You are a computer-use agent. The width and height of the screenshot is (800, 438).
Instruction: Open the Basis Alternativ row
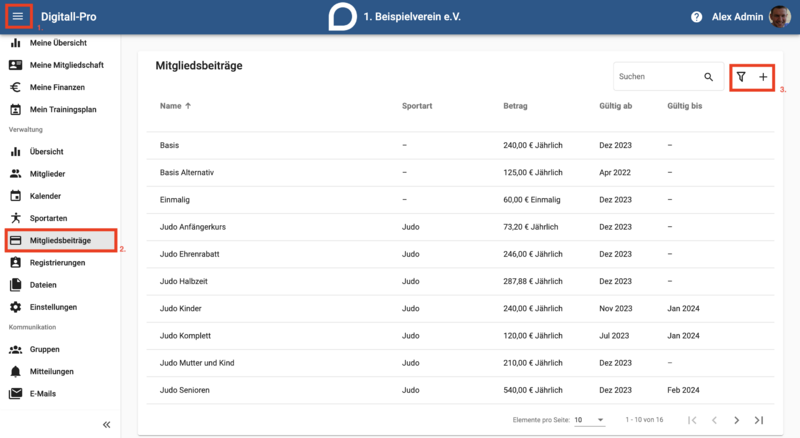pos(460,173)
